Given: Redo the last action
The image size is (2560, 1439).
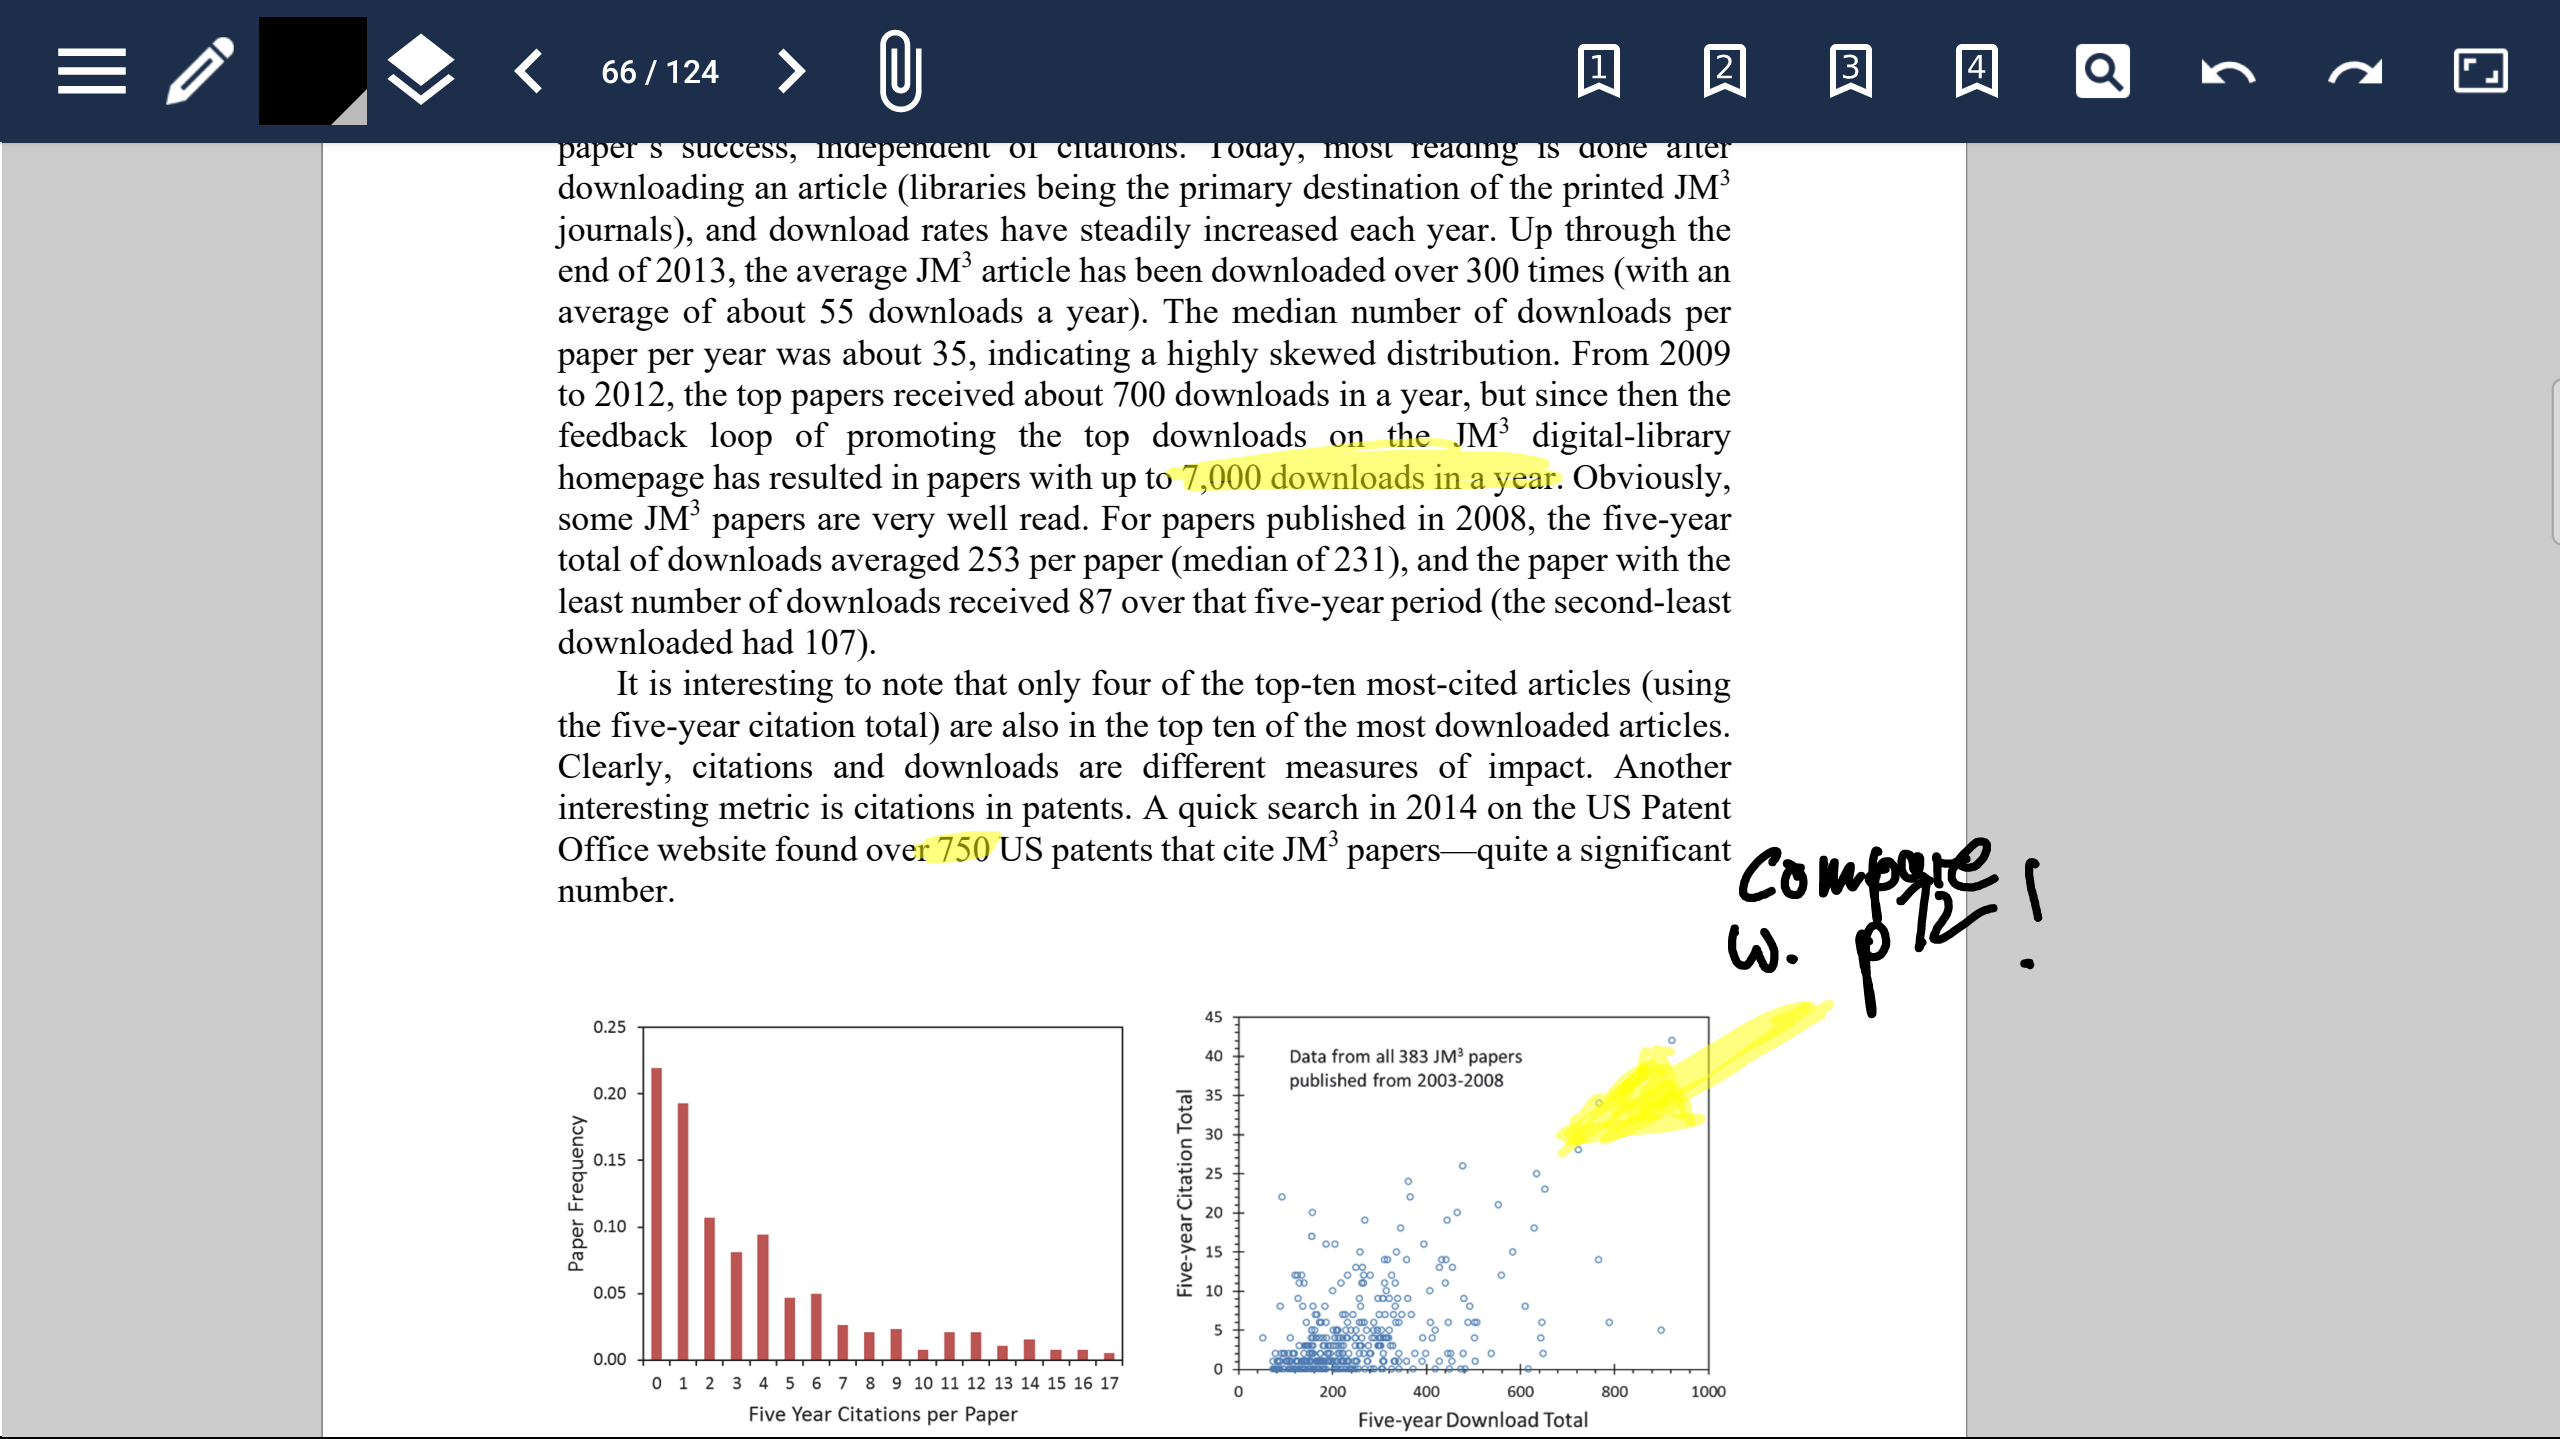Looking at the screenshot, I should point(2356,71).
